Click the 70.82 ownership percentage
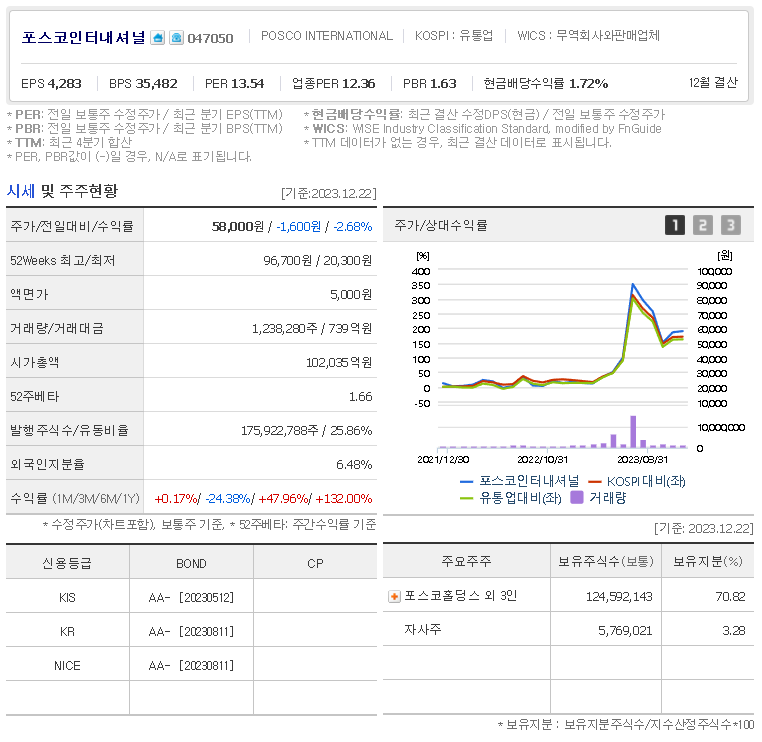The image size is (762, 742). 730,596
